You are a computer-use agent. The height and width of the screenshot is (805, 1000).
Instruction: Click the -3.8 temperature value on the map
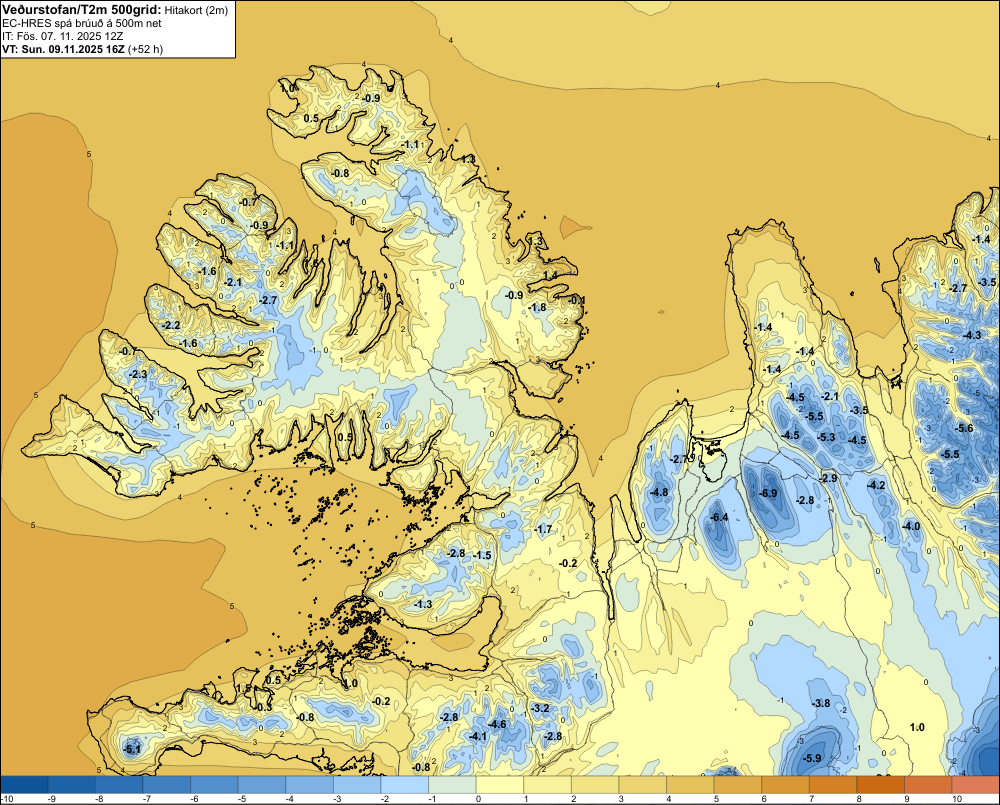[x=821, y=703]
